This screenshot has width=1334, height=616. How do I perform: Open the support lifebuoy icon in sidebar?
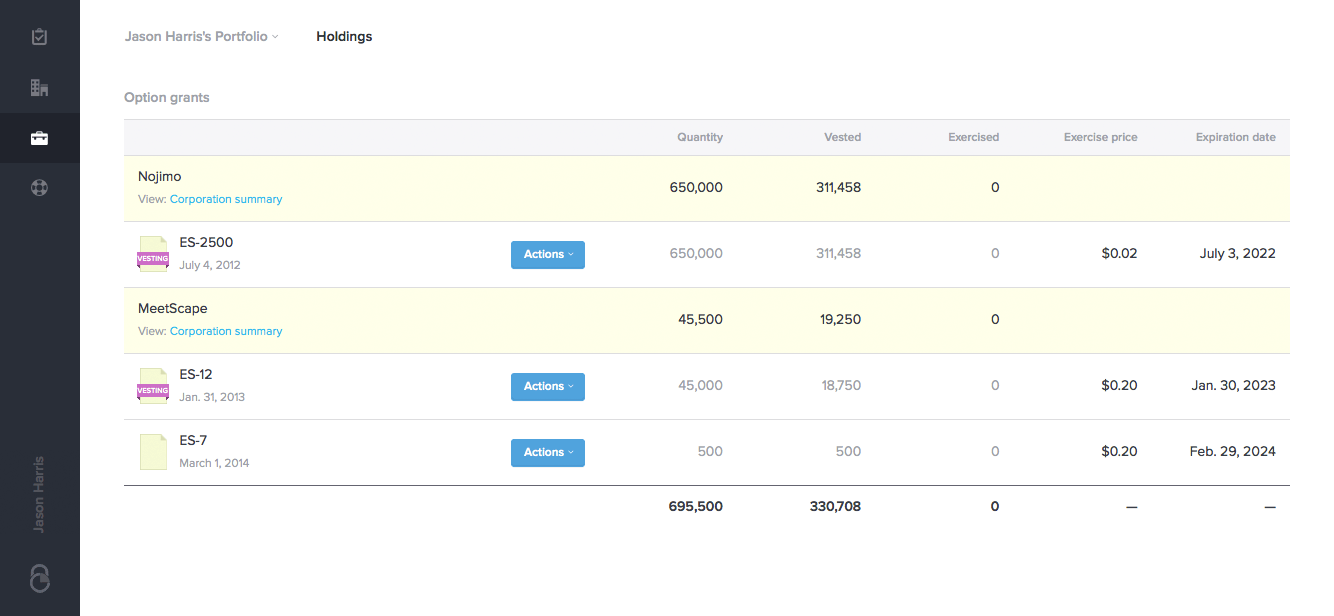point(39,188)
